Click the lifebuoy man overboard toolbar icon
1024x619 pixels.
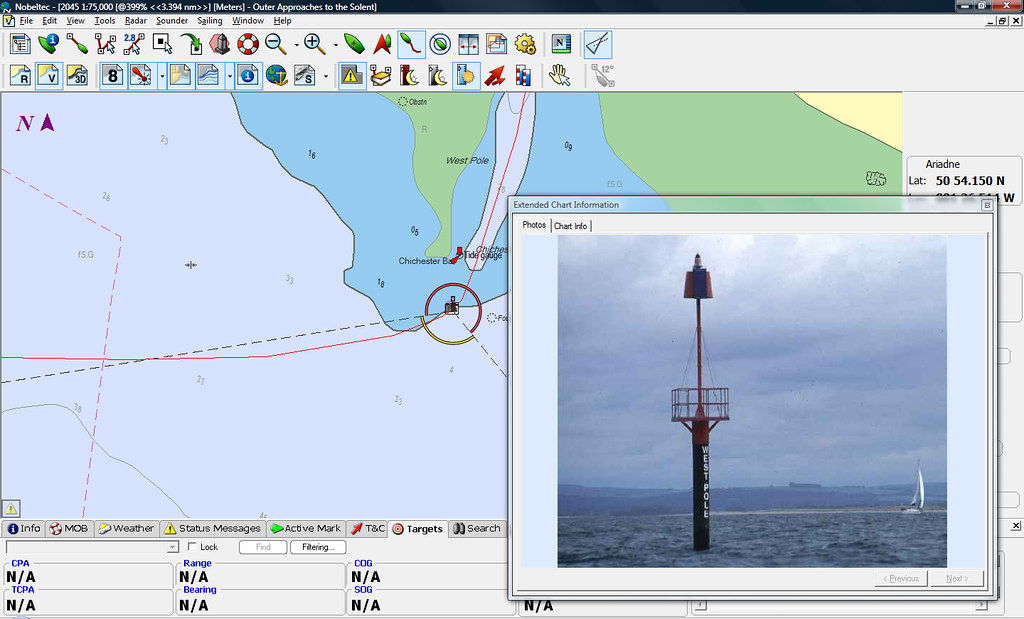click(248, 44)
